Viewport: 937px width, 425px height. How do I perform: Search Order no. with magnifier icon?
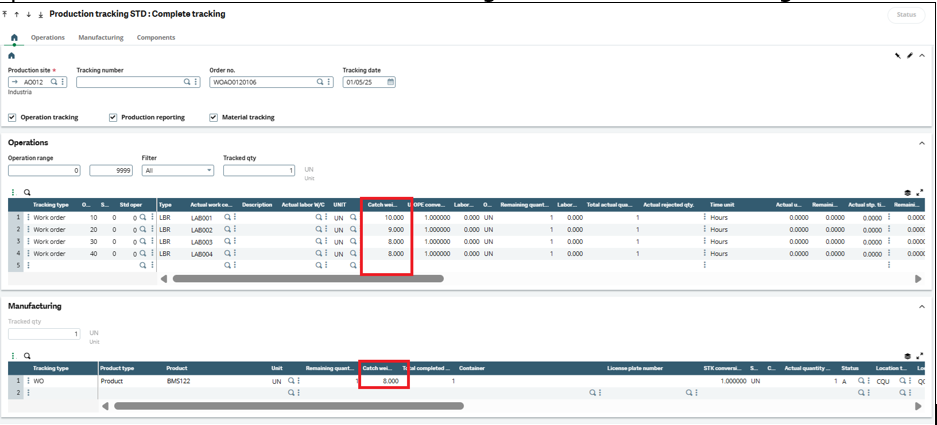[x=320, y=82]
